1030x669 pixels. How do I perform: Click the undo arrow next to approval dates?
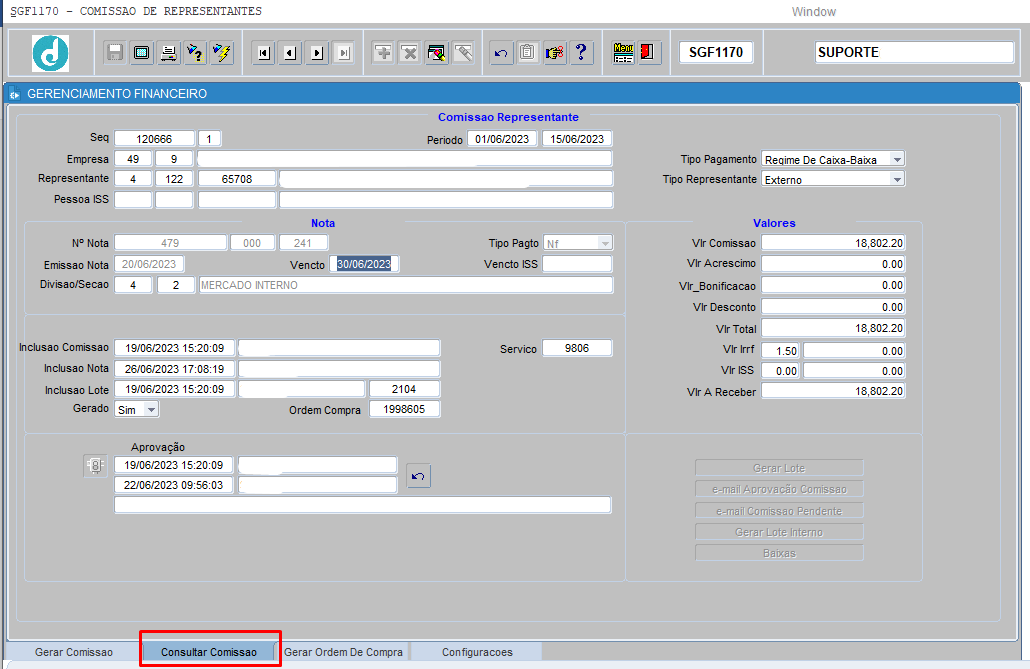(x=418, y=476)
